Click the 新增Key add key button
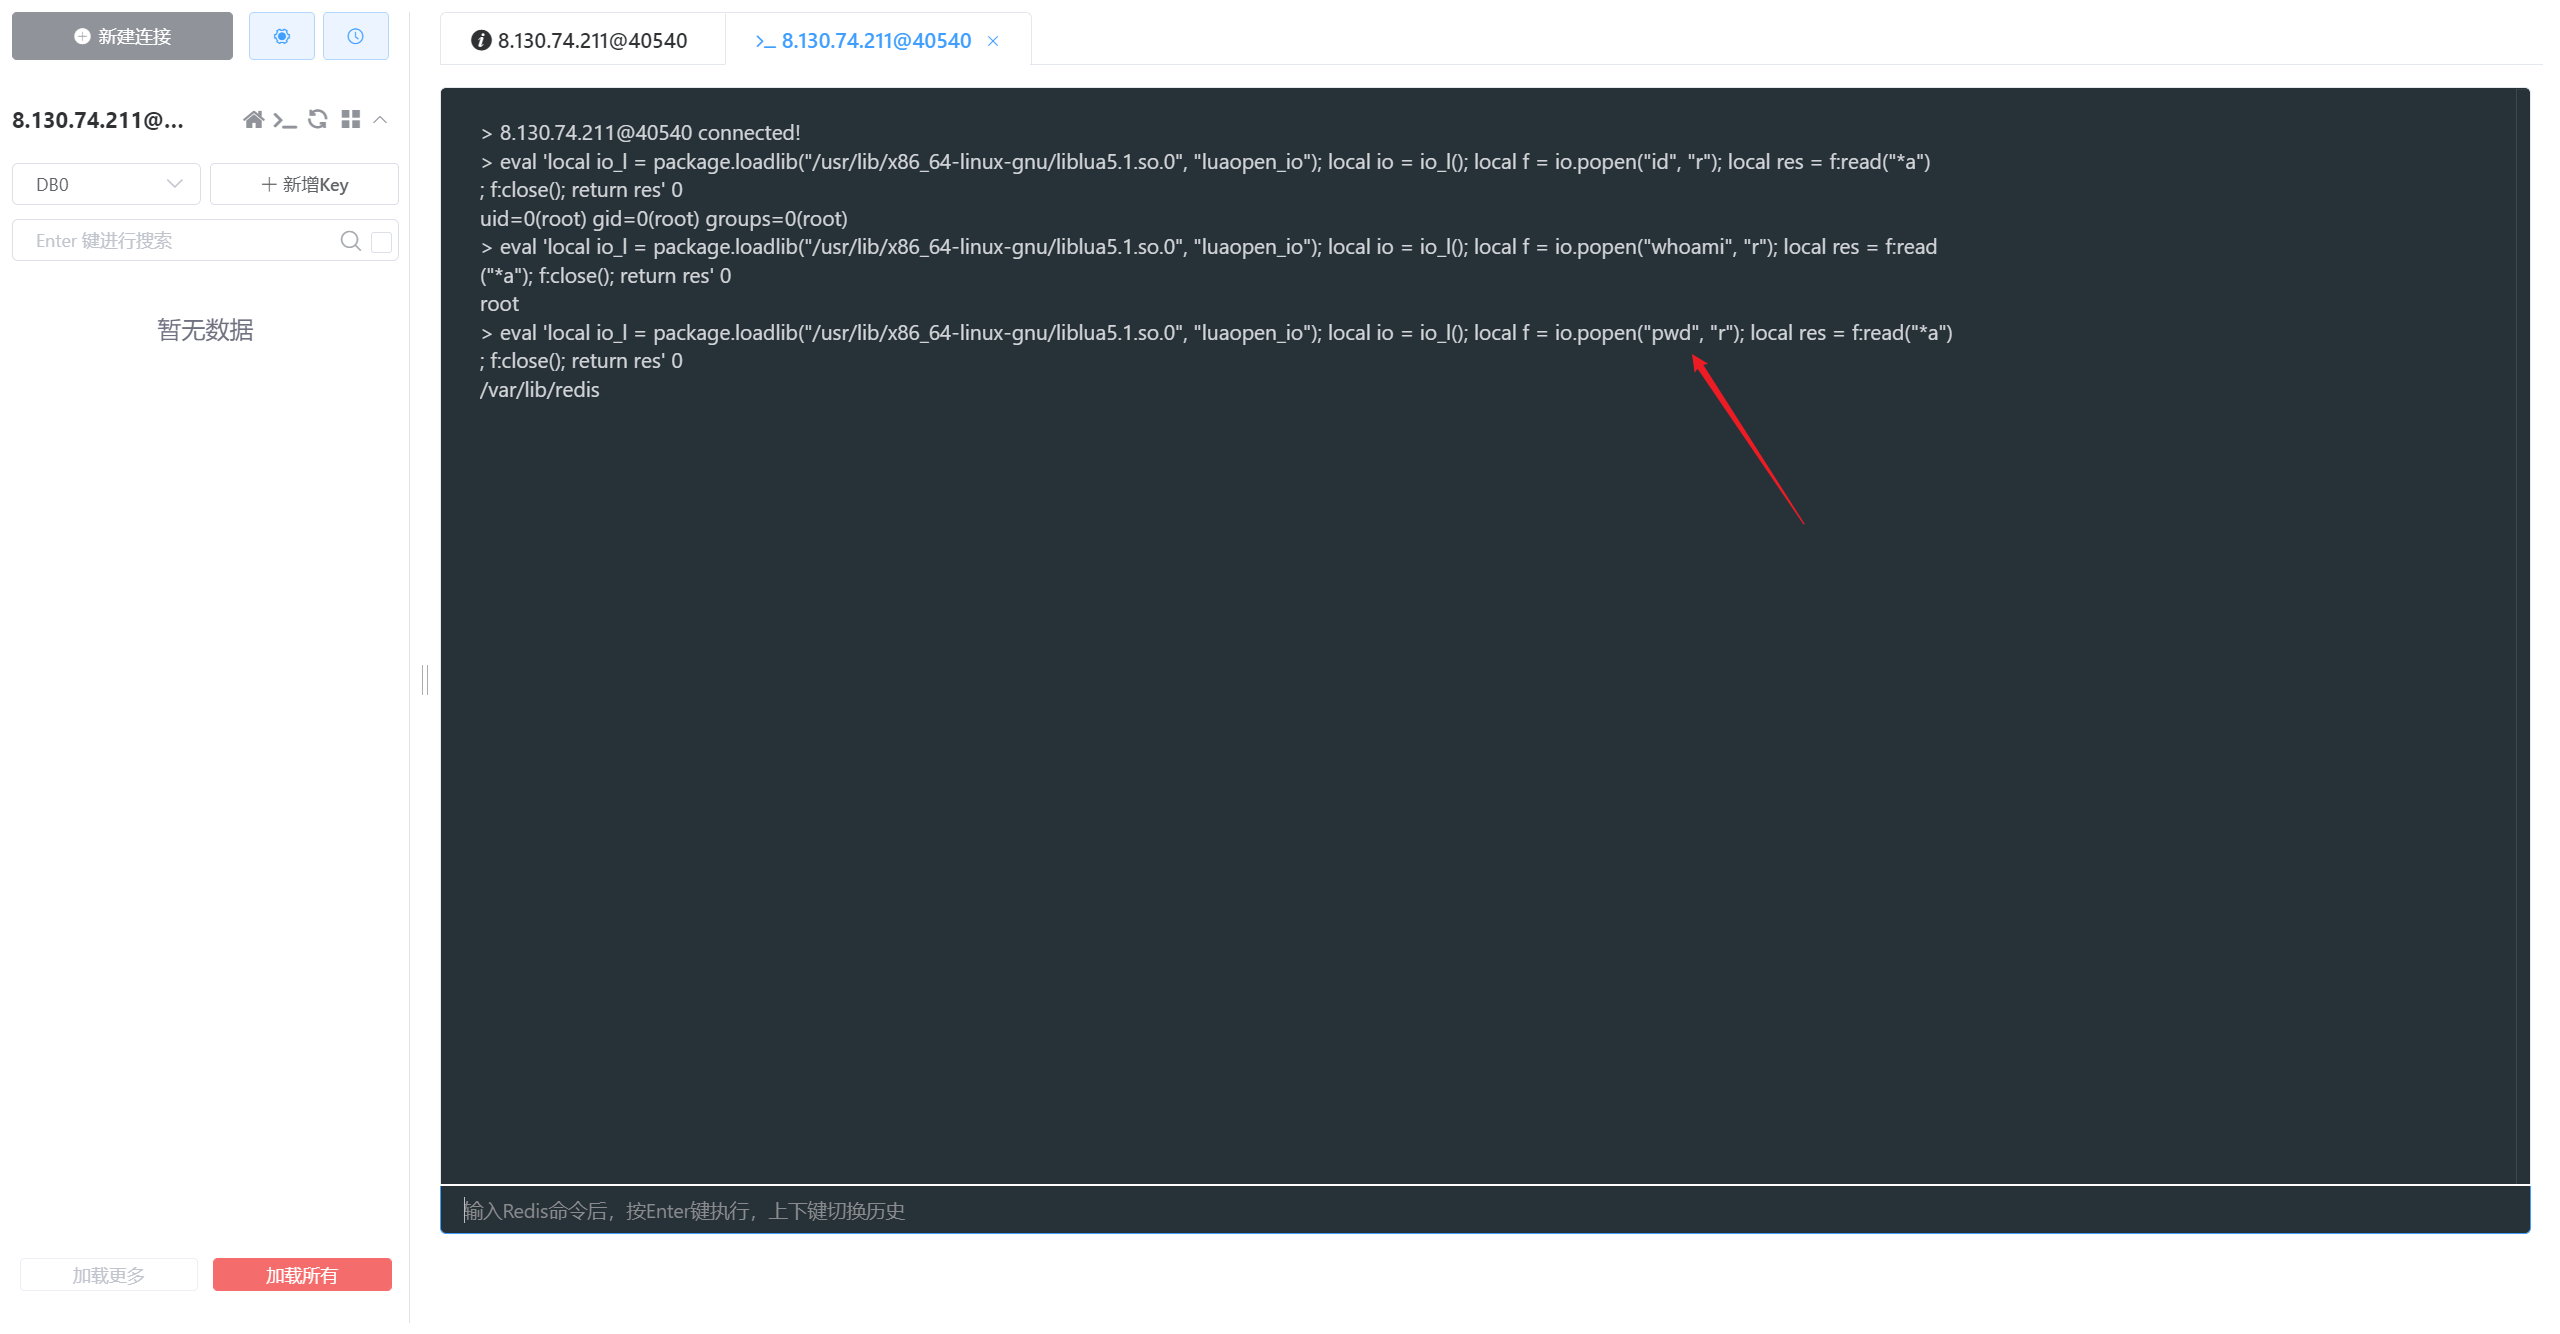 (x=304, y=184)
